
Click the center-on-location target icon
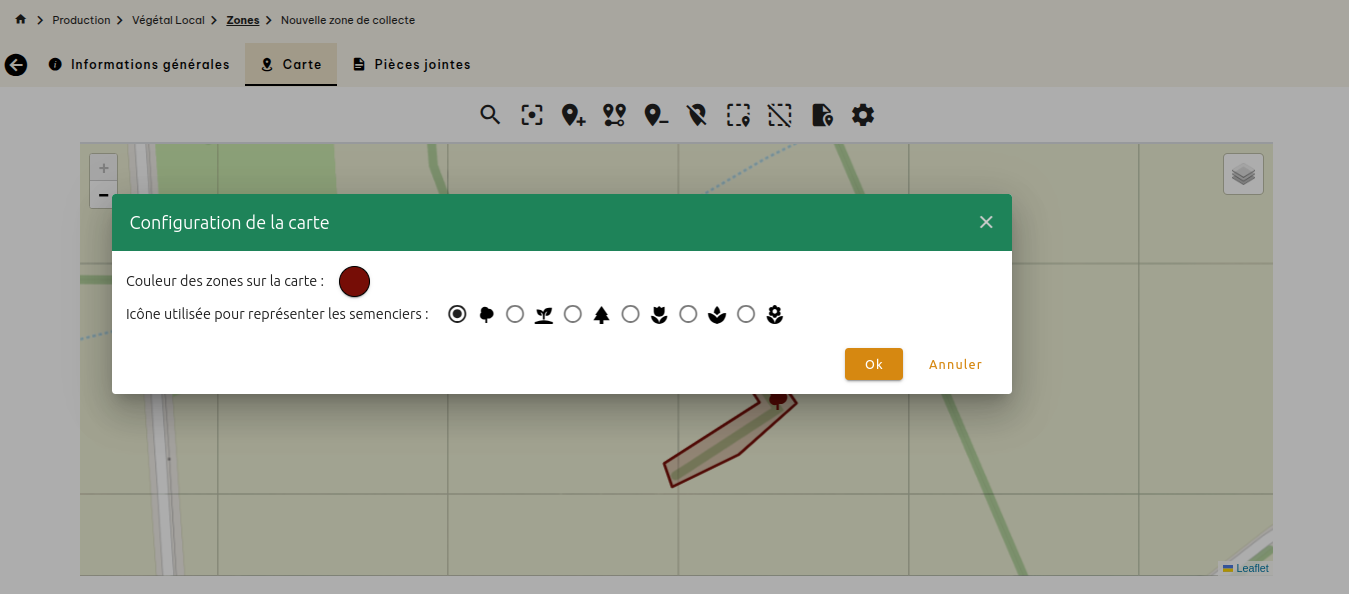click(532, 115)
